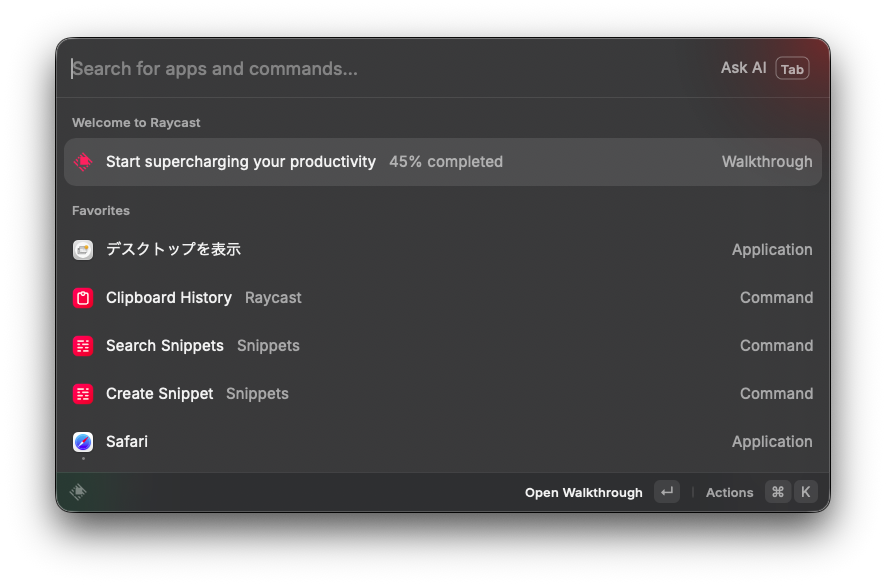
Task: Click Command label on Clipboard History row
Action: (x=776, y=298)
